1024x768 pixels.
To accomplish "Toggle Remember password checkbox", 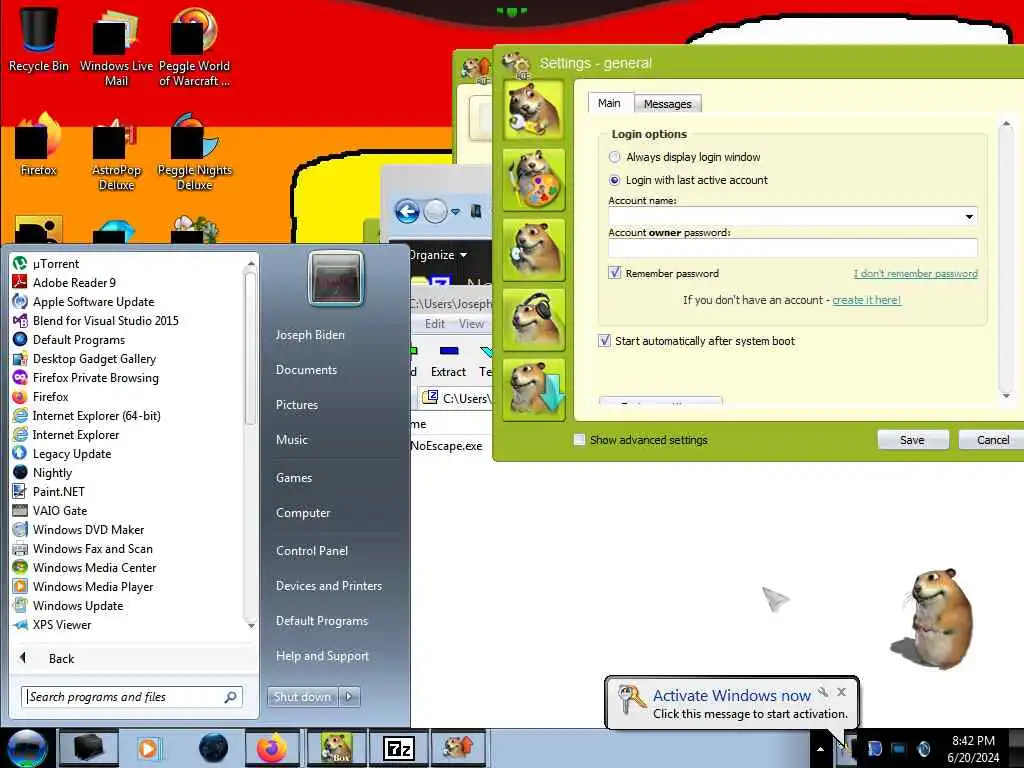I will pos(615,273).
